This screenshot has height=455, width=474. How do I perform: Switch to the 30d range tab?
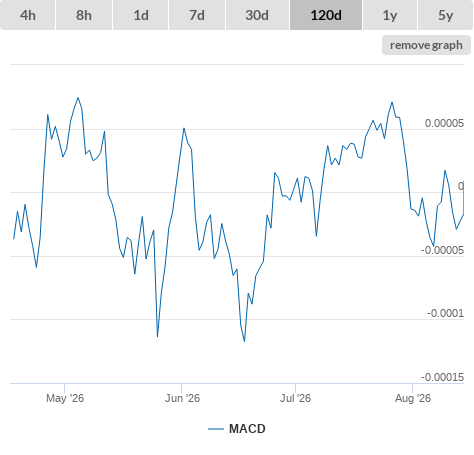pos(257,15)
